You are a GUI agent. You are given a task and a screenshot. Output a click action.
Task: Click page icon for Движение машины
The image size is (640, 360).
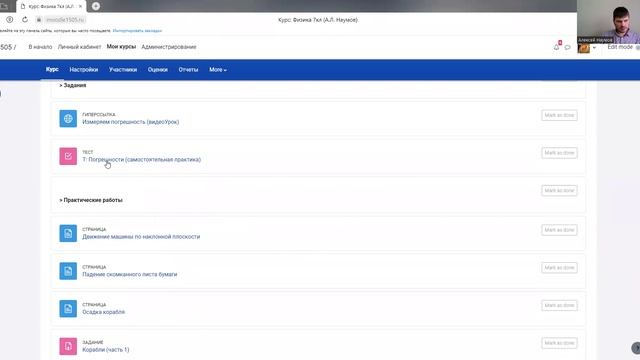click(x=68, y=233)
